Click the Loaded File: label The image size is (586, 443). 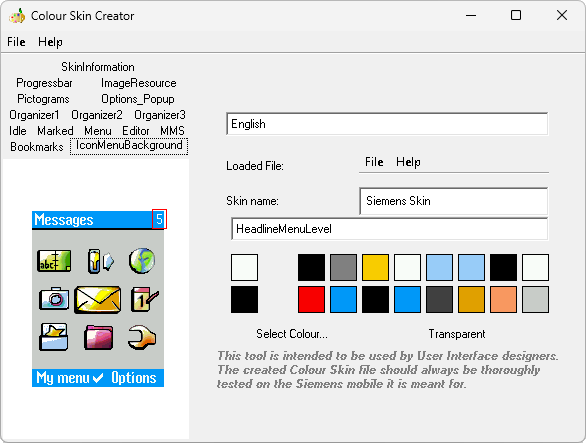pos(255,166)
